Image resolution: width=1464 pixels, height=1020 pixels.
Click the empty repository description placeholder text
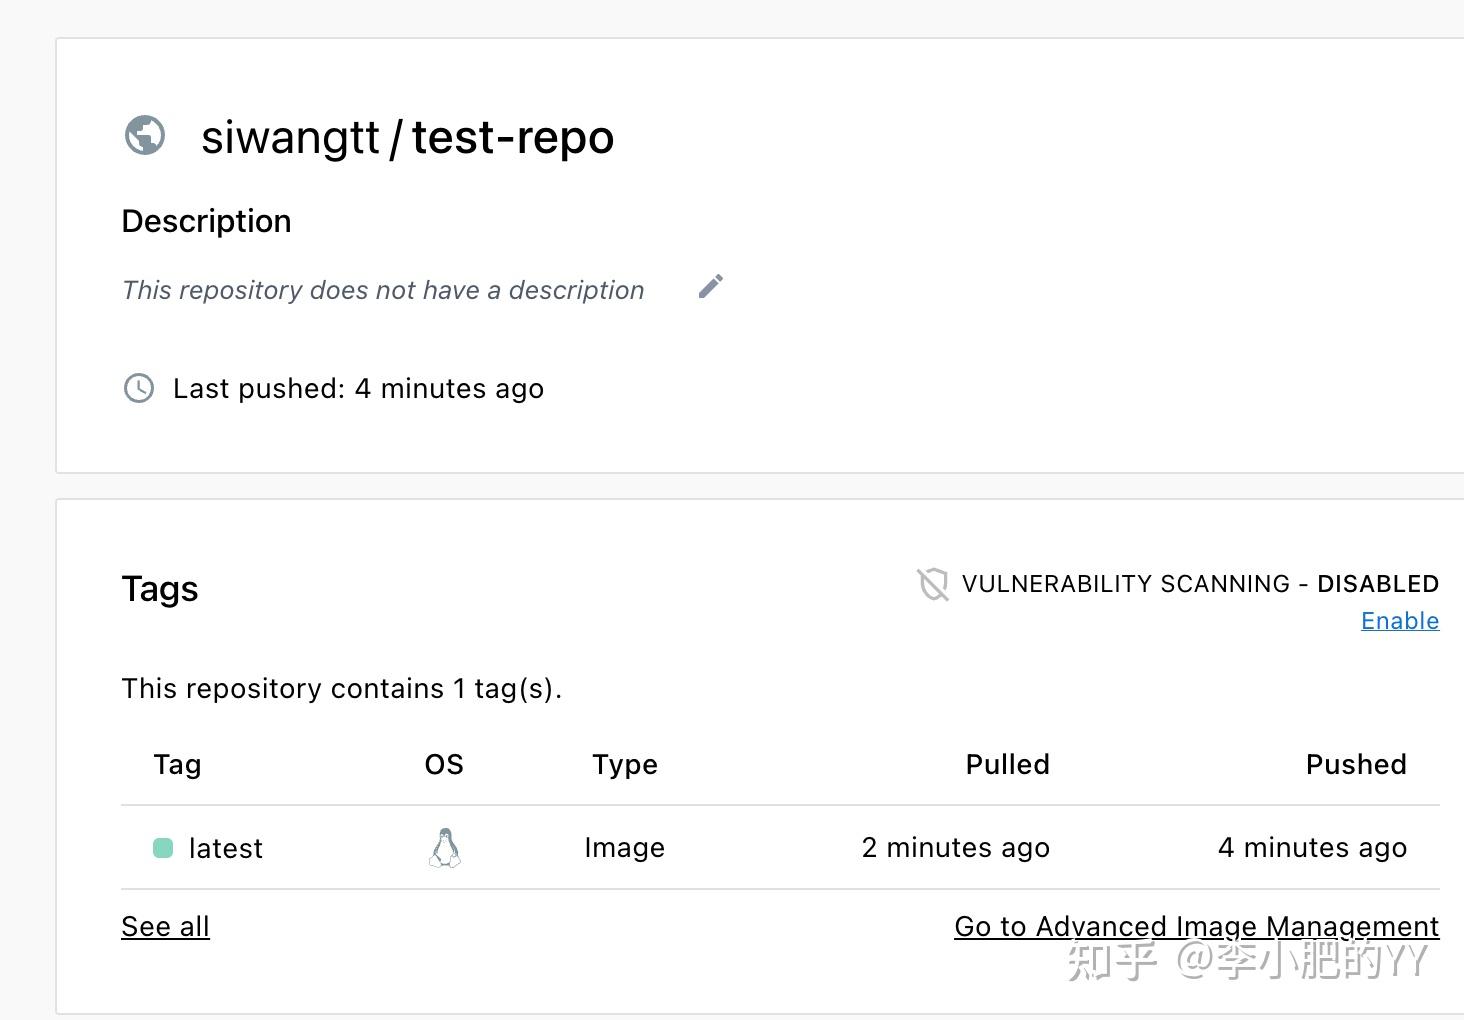[x=383, y=291]
